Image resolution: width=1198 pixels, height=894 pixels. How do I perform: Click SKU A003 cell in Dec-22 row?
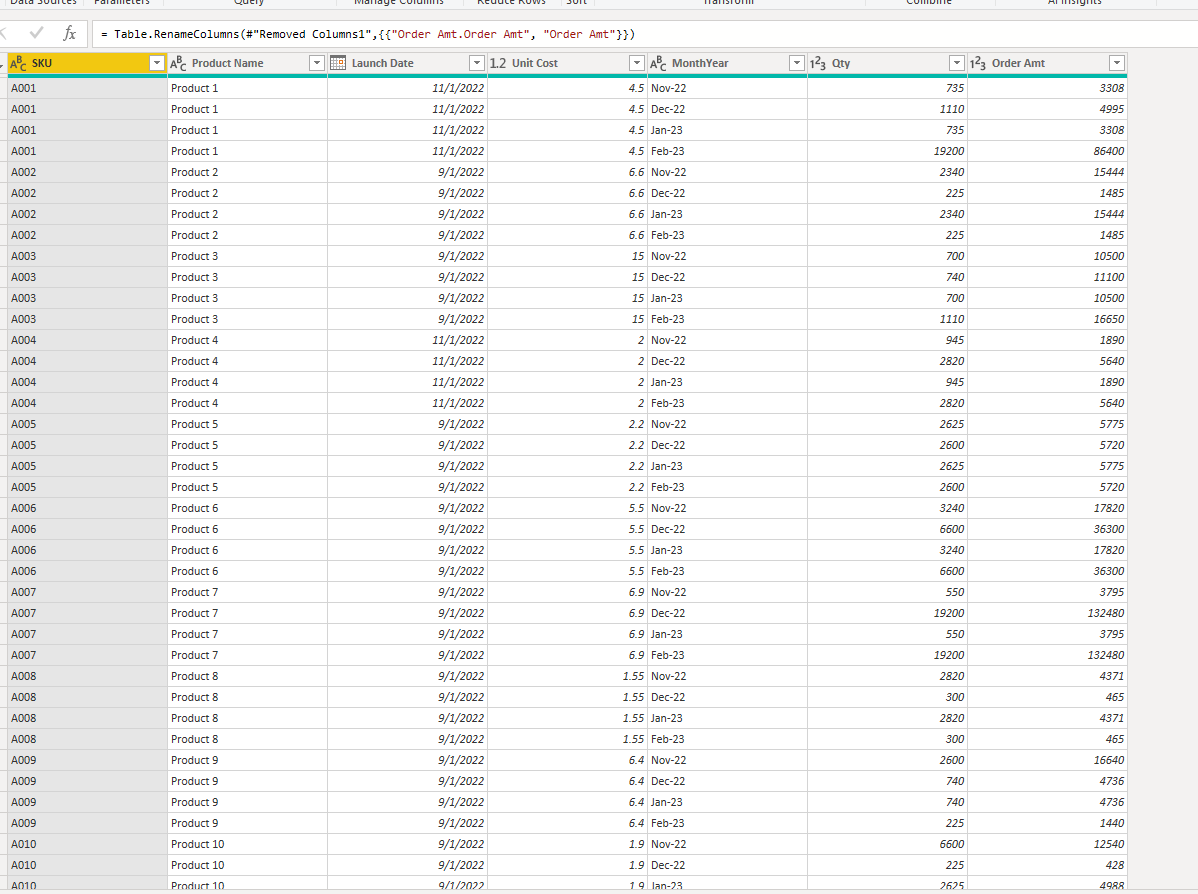pyautogui.click(x=87, y=277)
